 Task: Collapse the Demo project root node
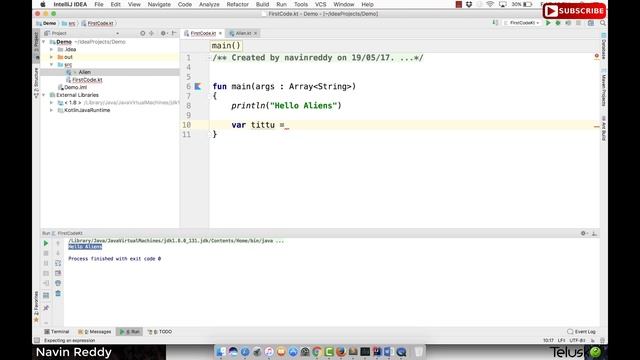point(44,42)
